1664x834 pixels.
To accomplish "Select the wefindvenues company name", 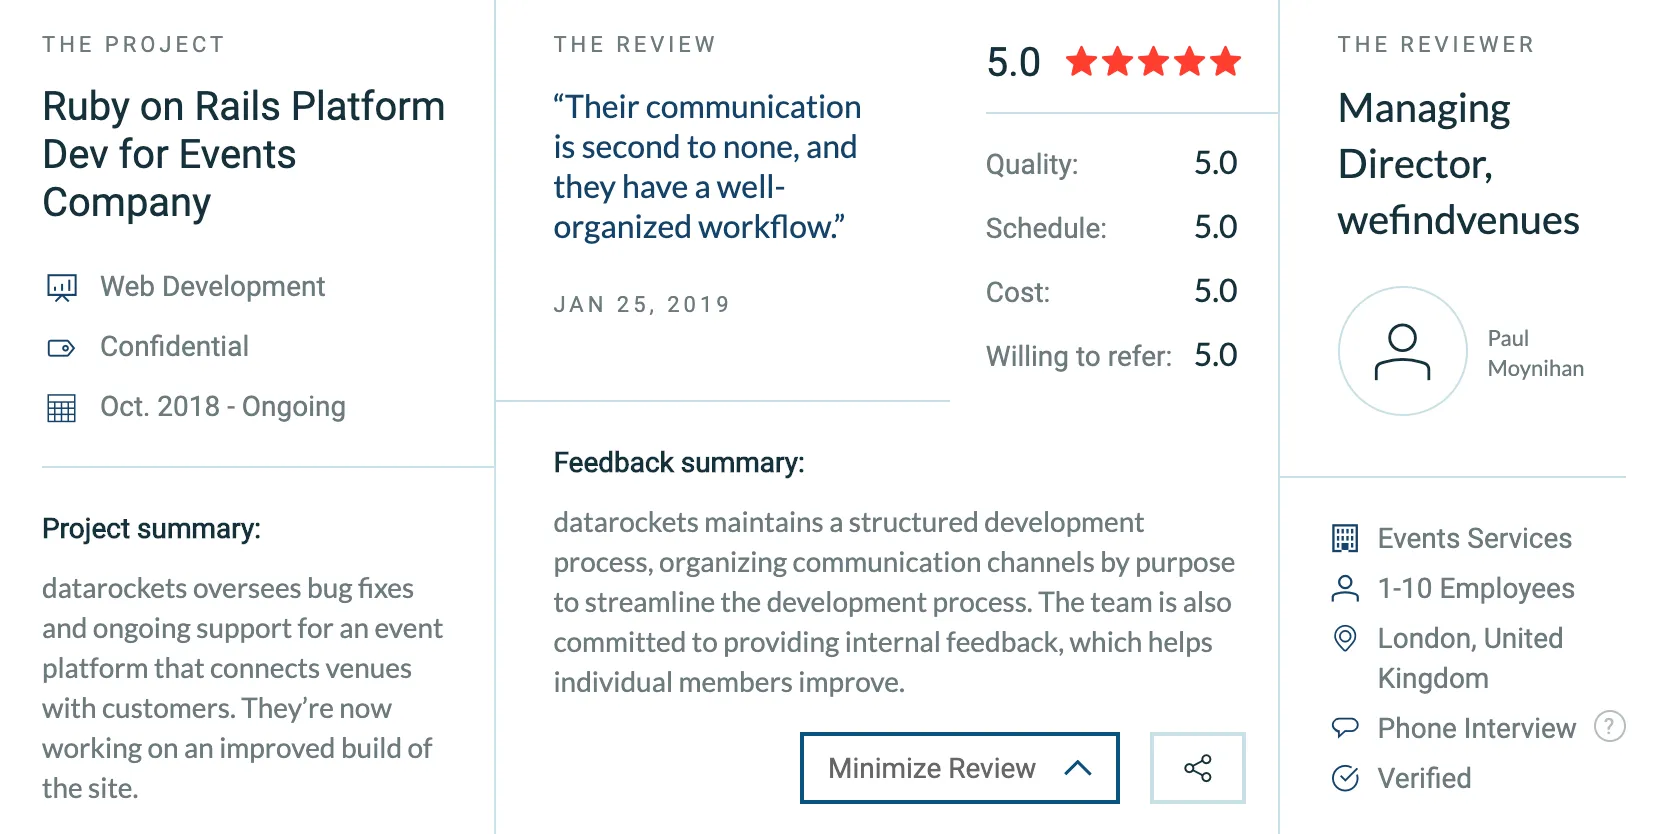I will 1458,221.
